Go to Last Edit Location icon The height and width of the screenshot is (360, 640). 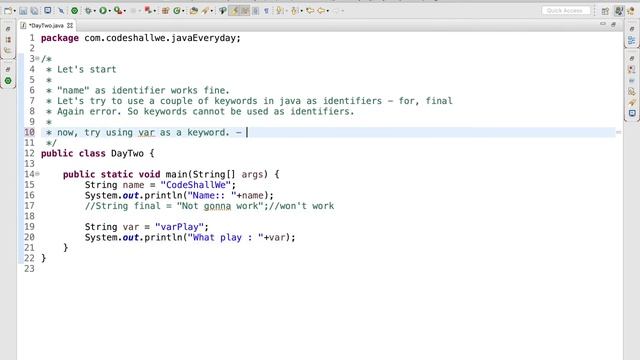pyautogui.click(x=310, y=11)
